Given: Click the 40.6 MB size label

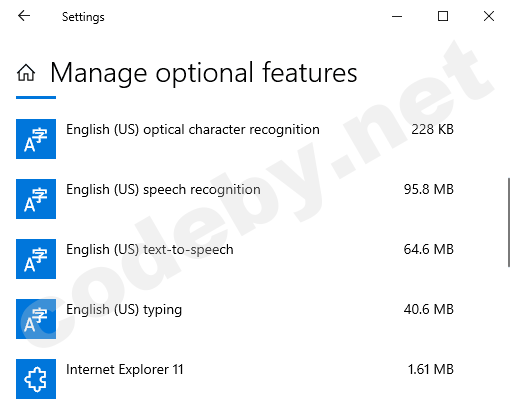Looking at the screenshot, I should tap(429, 309).
